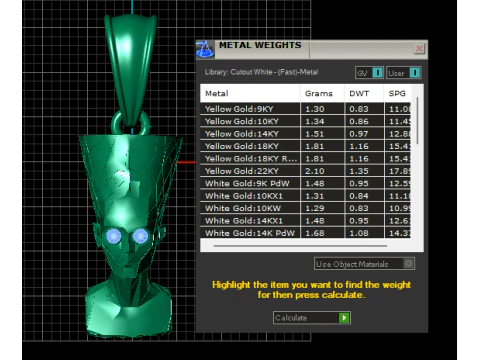
Task: Click the 1.51 grams cell for 14KY
Action: pyautogui.click(x=322, y=134)
